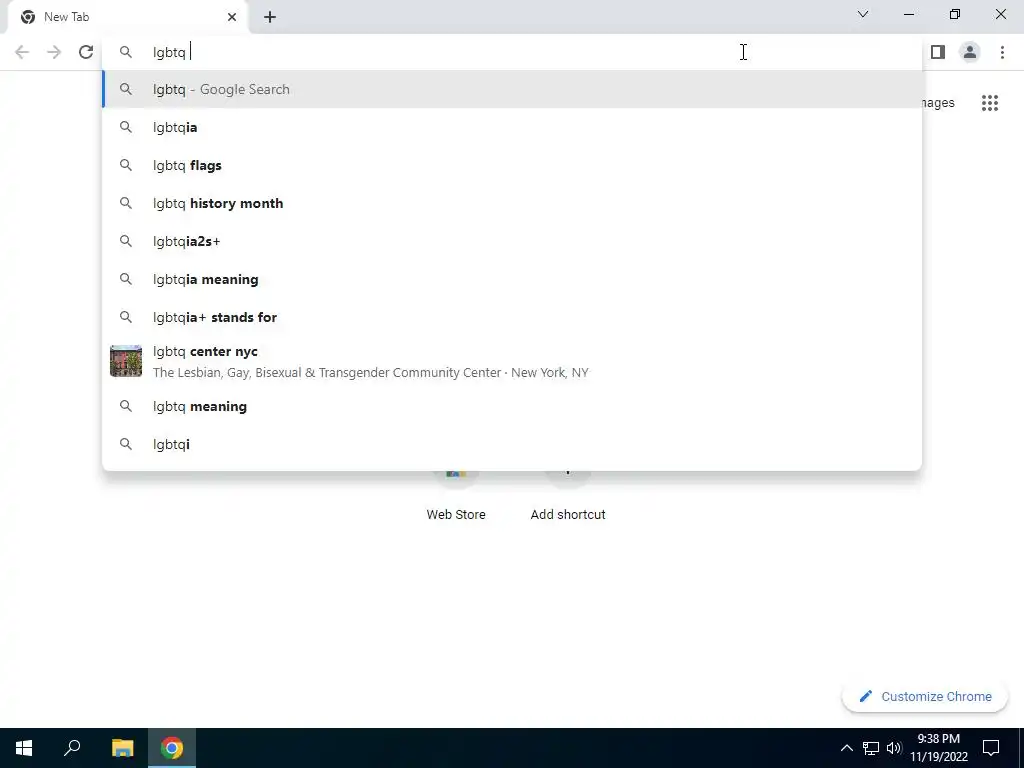Choose 'lgbtqia+ stands for' suggestion
Viewport: 1024px width, 768px height.
point(513,317)
